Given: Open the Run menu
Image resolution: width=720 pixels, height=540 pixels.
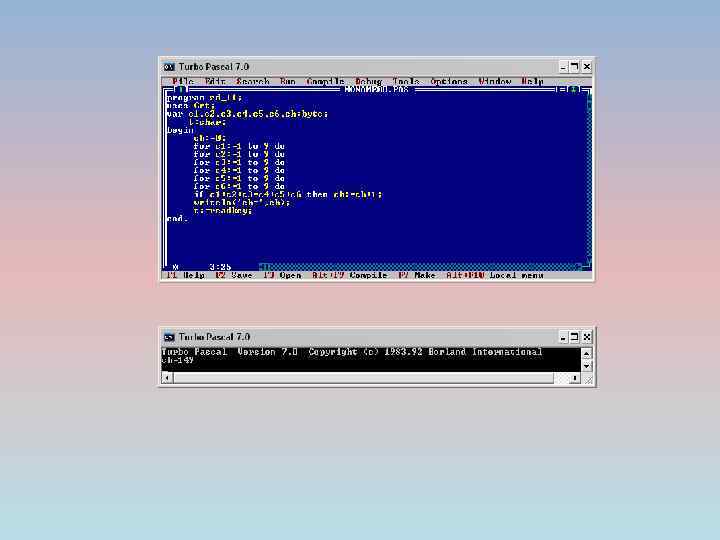Looking at the screenshot, I should pos(288,81).
